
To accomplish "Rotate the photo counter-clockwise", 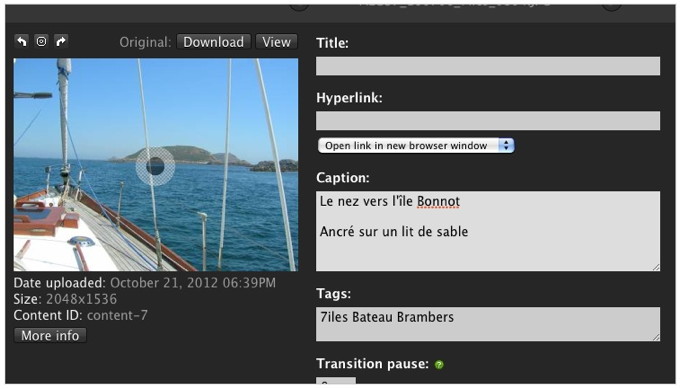I will pyautogui.click(x=21, y=42).
